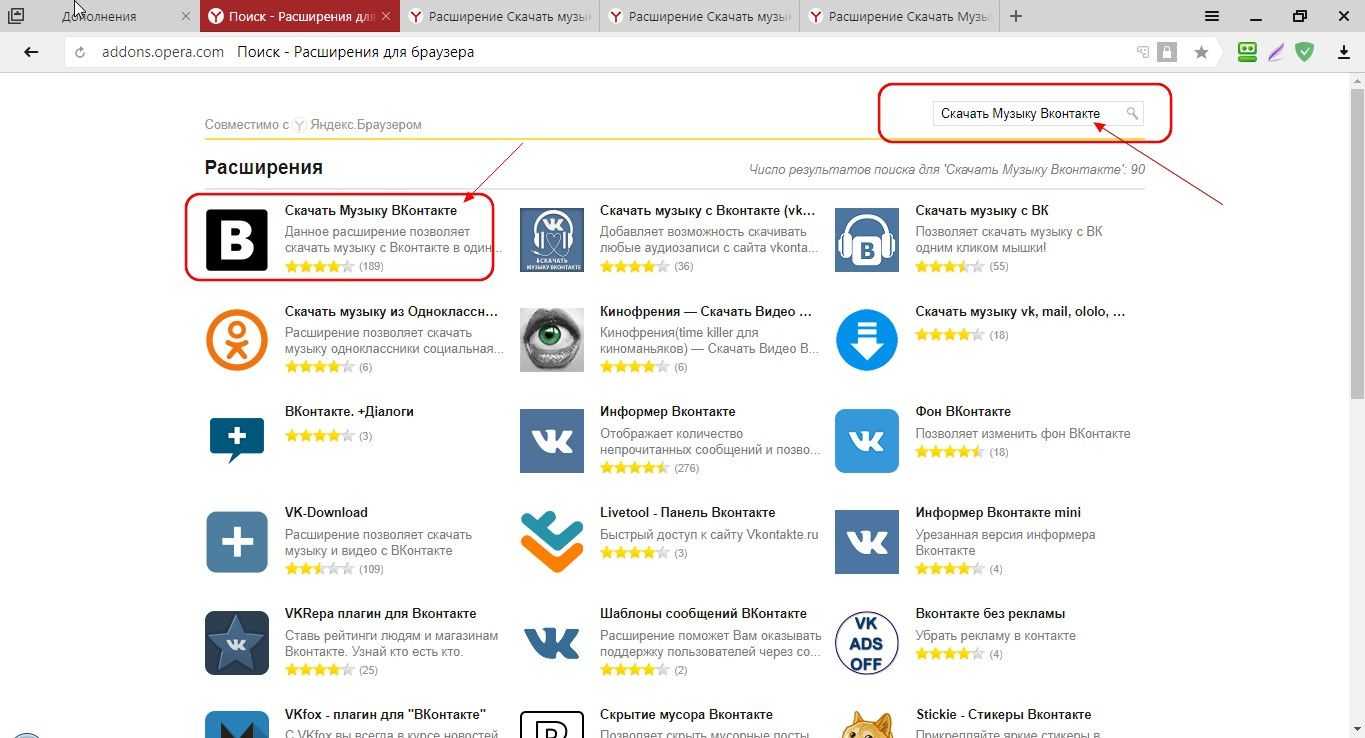This screenshot has height=738, width=1365.
Task: Open Вконтакте без рекламы title link
Action: tap(990, 613)
